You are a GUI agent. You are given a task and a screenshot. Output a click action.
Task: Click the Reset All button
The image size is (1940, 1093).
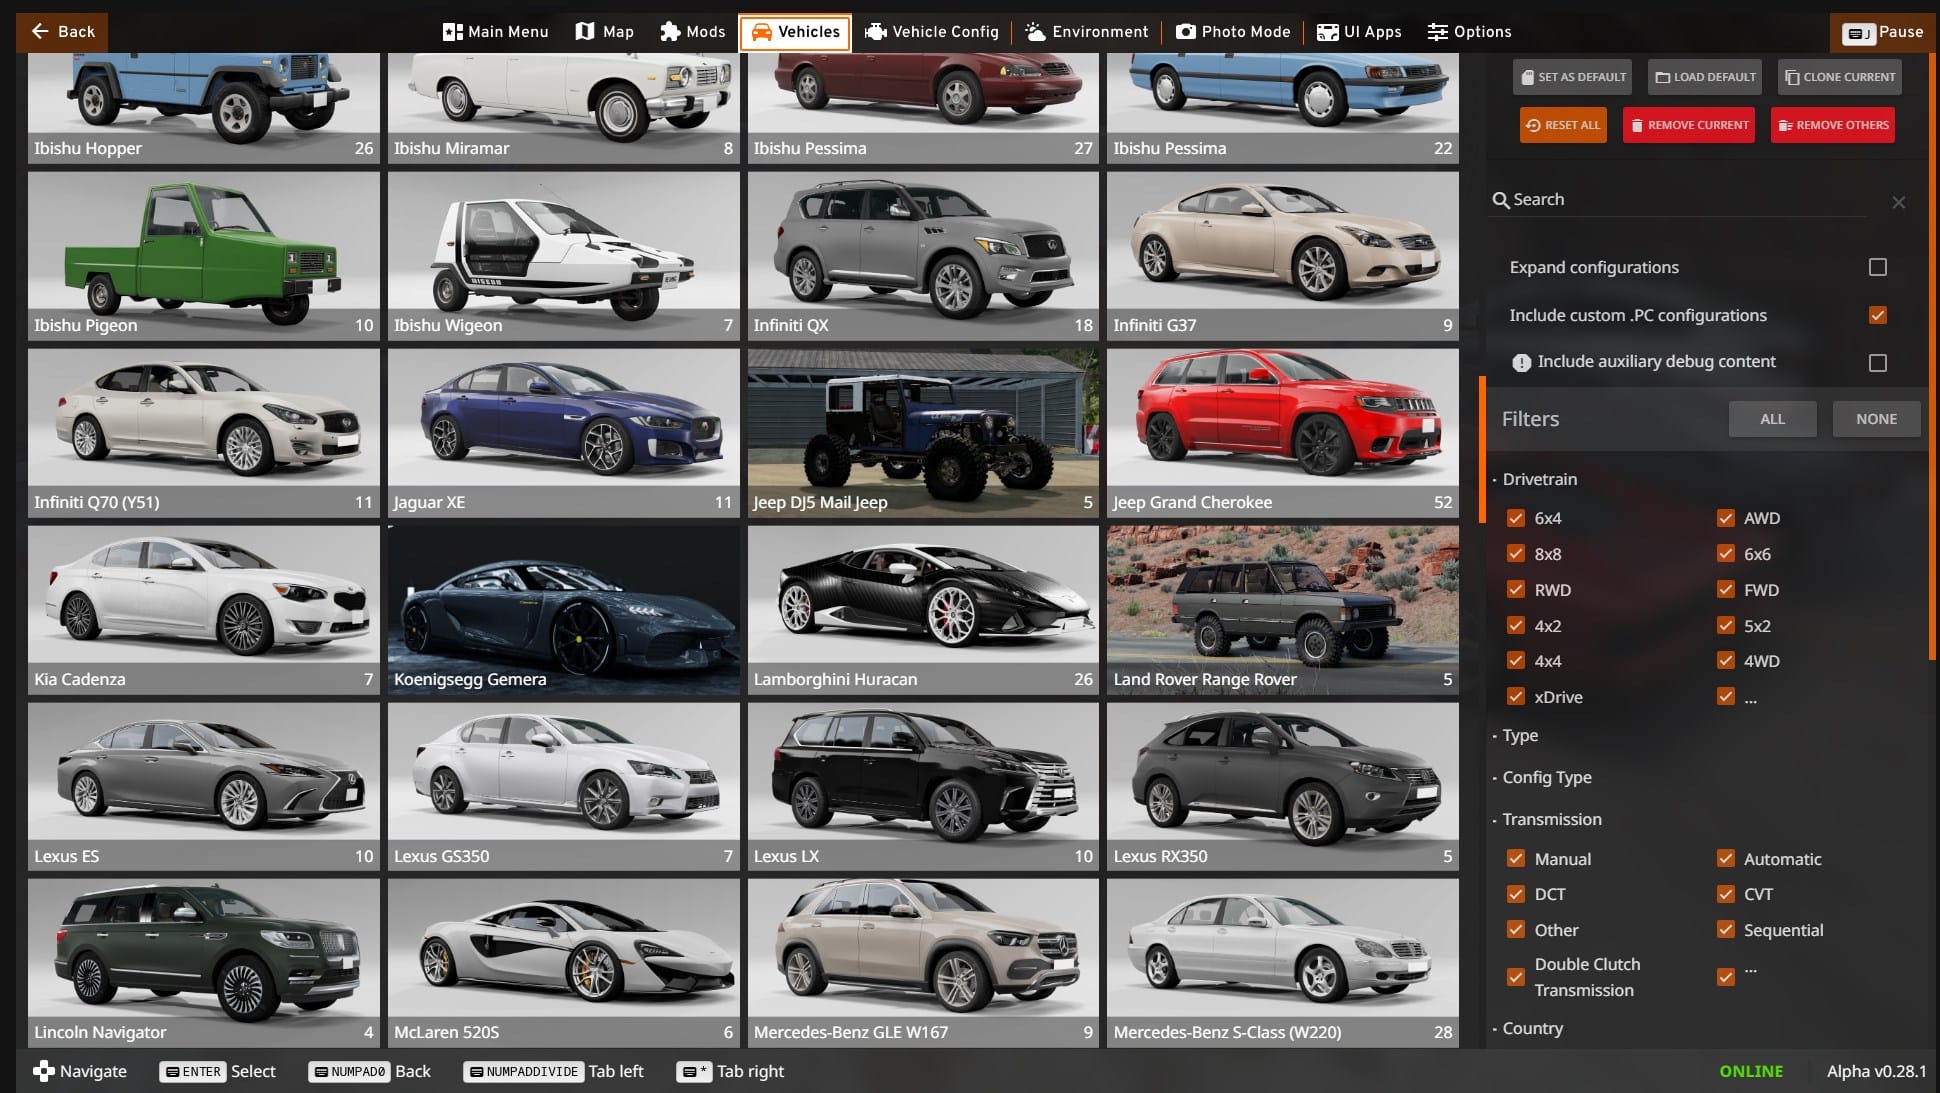point(1563,125)
